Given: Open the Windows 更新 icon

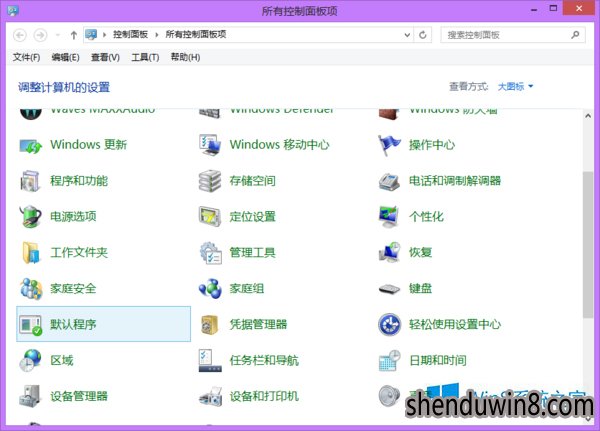Looking at the screenshot, I should click(31, 145).
